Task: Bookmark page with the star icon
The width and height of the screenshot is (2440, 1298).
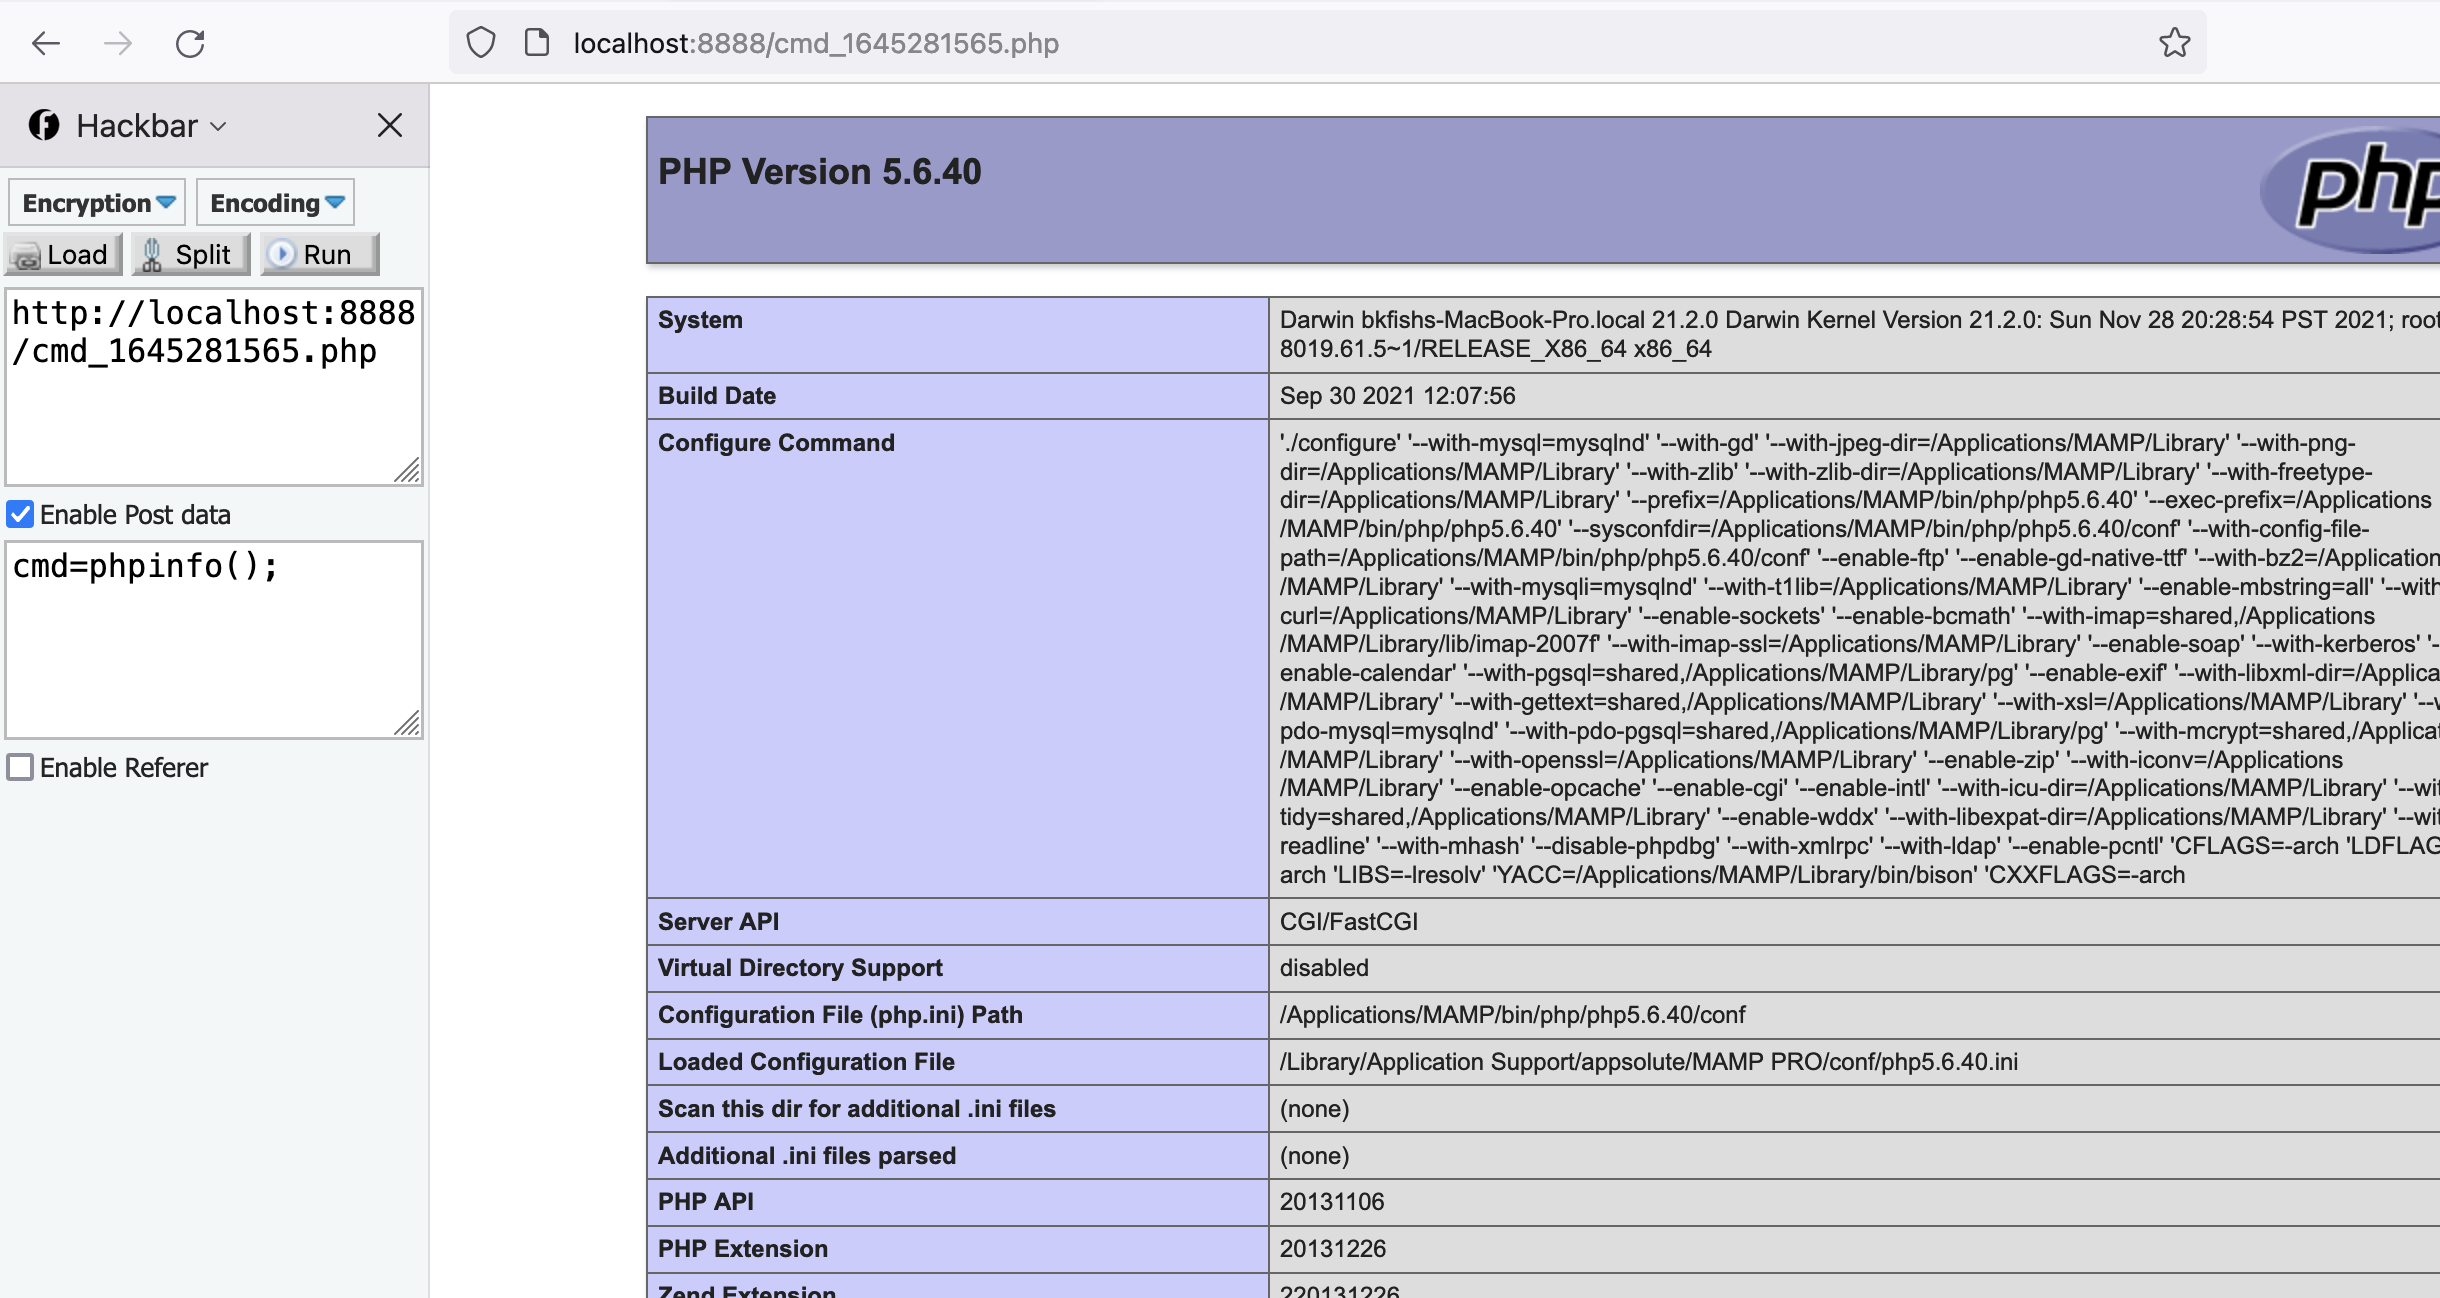Action: point(2174,43)
